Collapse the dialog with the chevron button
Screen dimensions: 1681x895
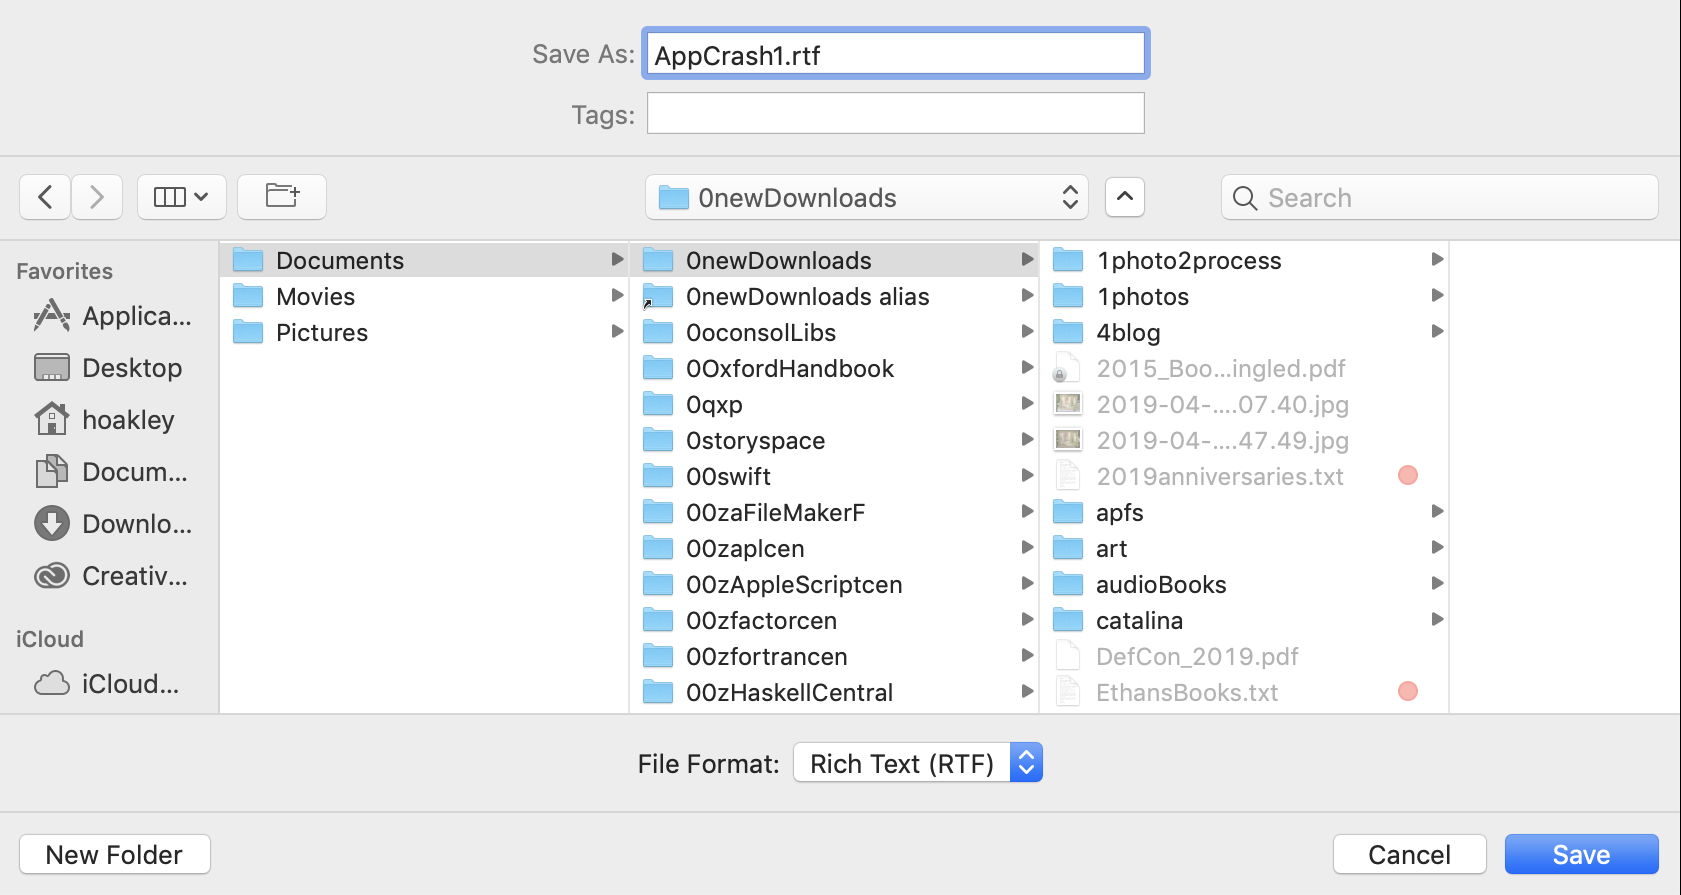click(1124, 197)
